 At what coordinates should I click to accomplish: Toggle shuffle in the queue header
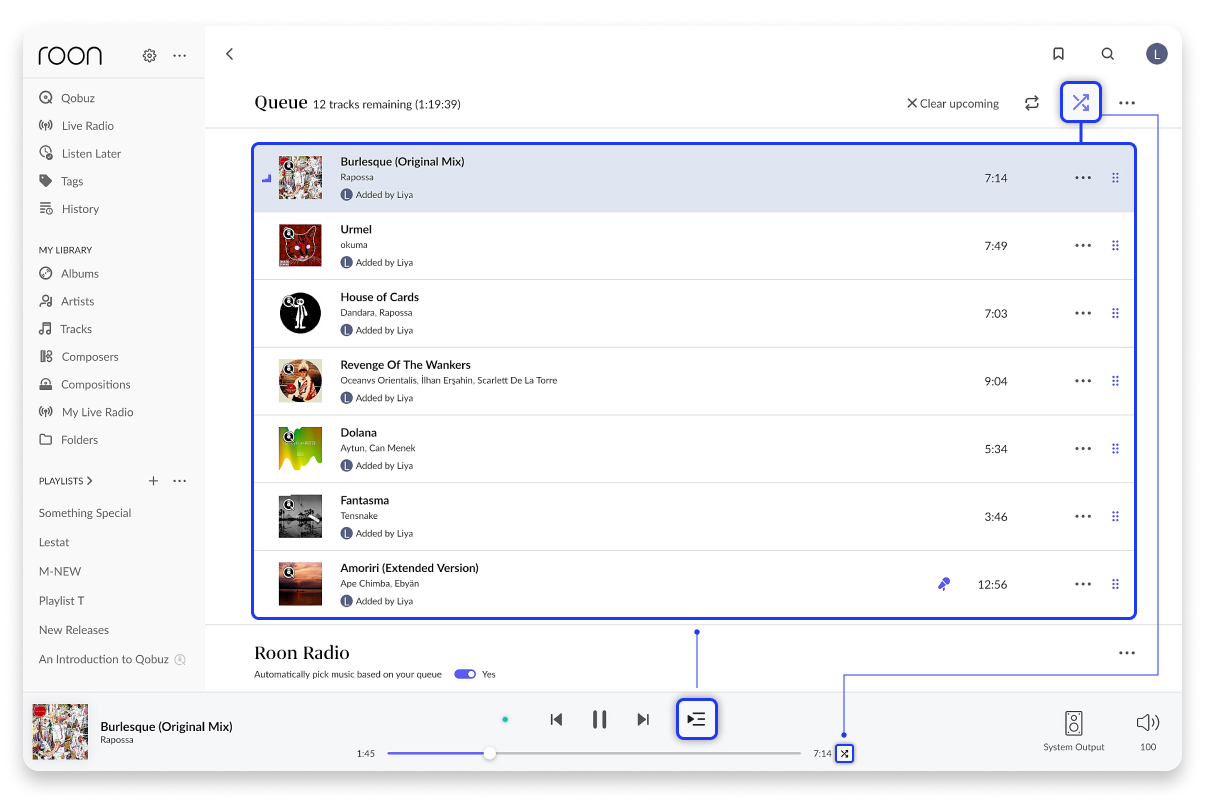[x=1081, y=102]
